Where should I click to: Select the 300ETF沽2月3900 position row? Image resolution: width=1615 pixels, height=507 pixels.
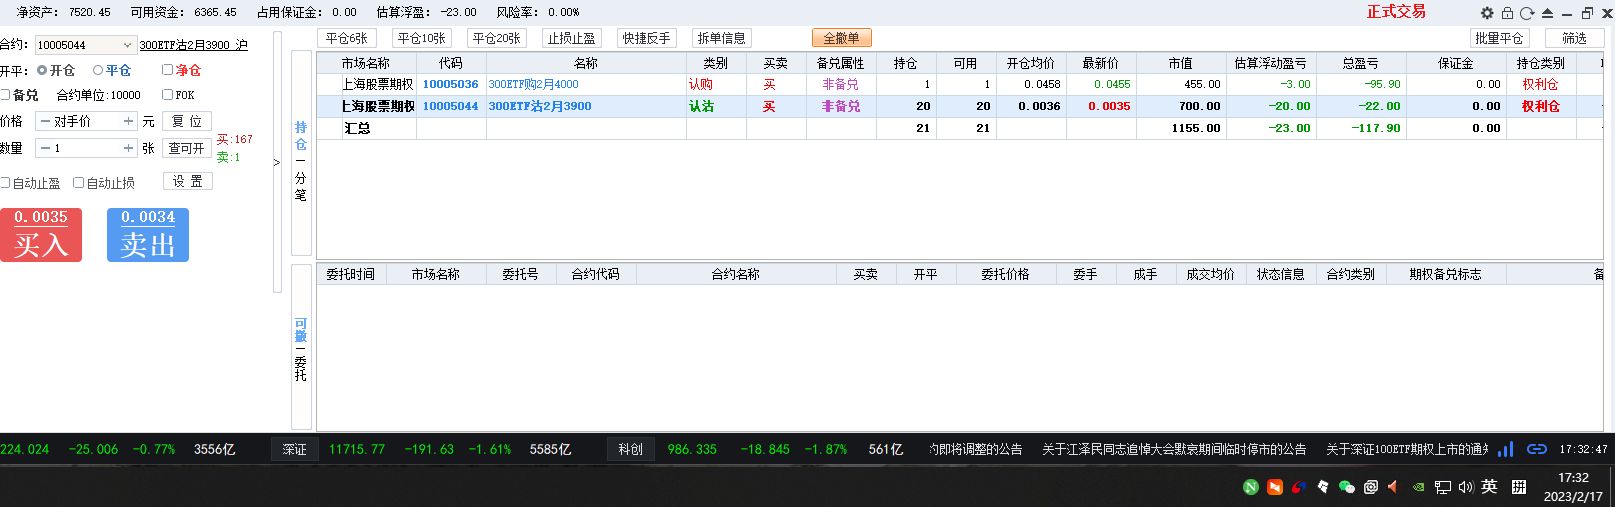pos(540,106)
